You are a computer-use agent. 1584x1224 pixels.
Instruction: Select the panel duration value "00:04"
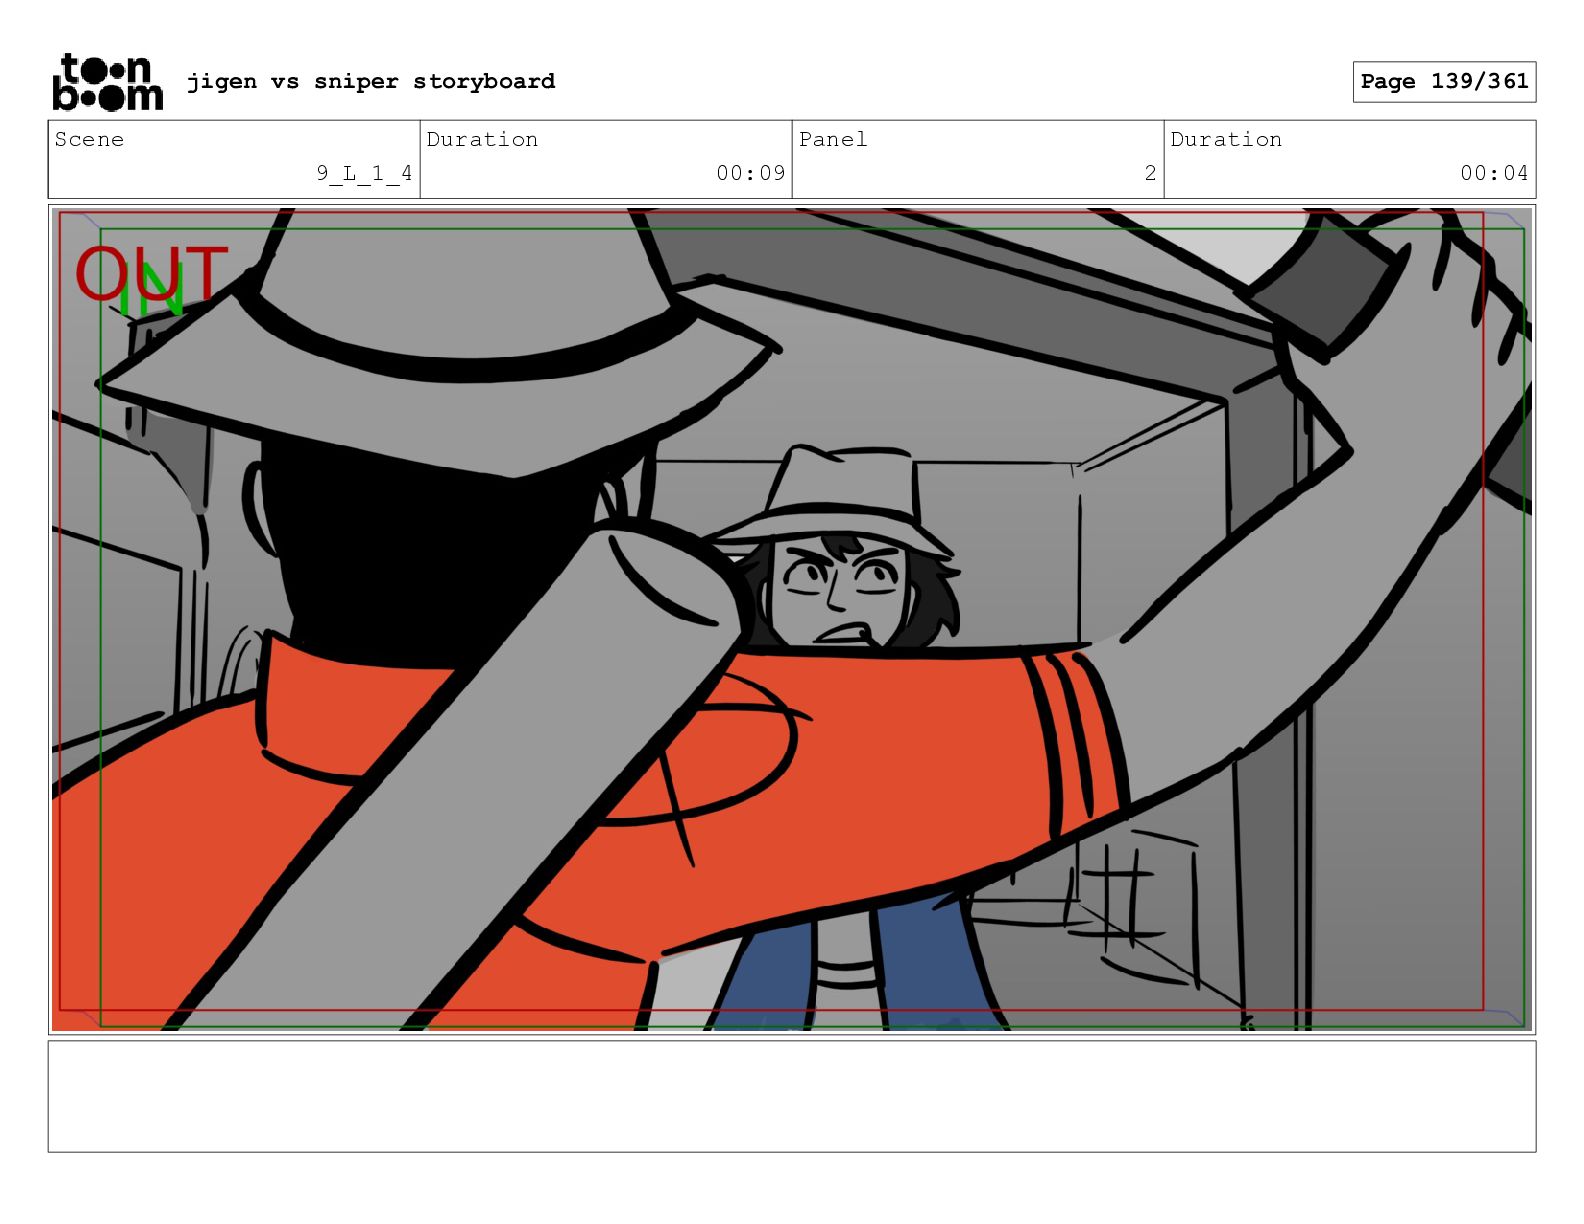point(1494,173)
